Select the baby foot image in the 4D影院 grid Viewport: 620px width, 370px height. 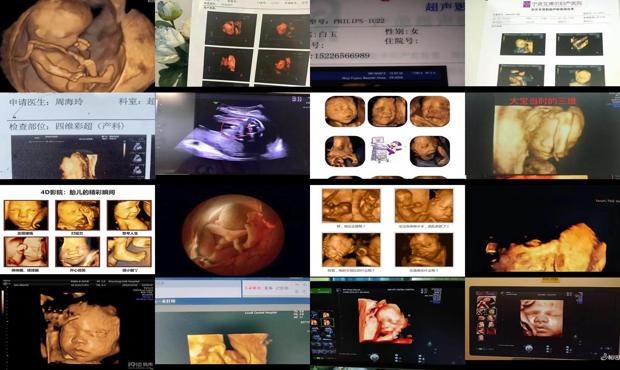129,252
